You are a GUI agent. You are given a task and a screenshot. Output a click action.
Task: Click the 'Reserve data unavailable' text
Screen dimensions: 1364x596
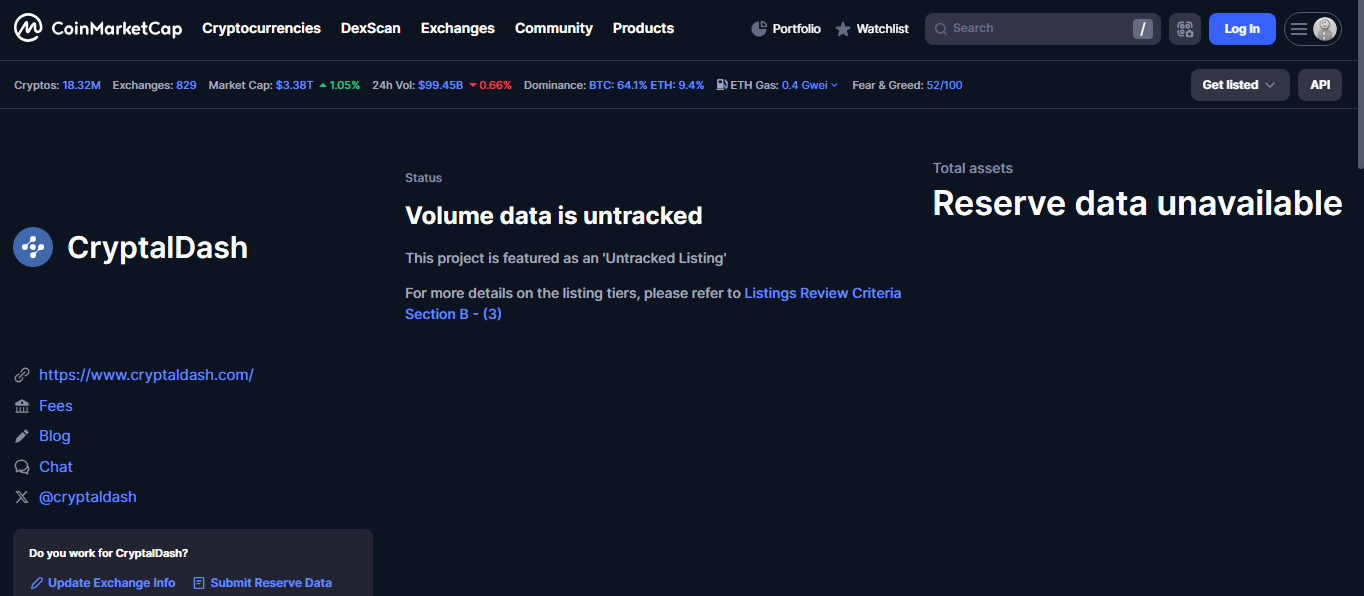[x=1137, y=203]
